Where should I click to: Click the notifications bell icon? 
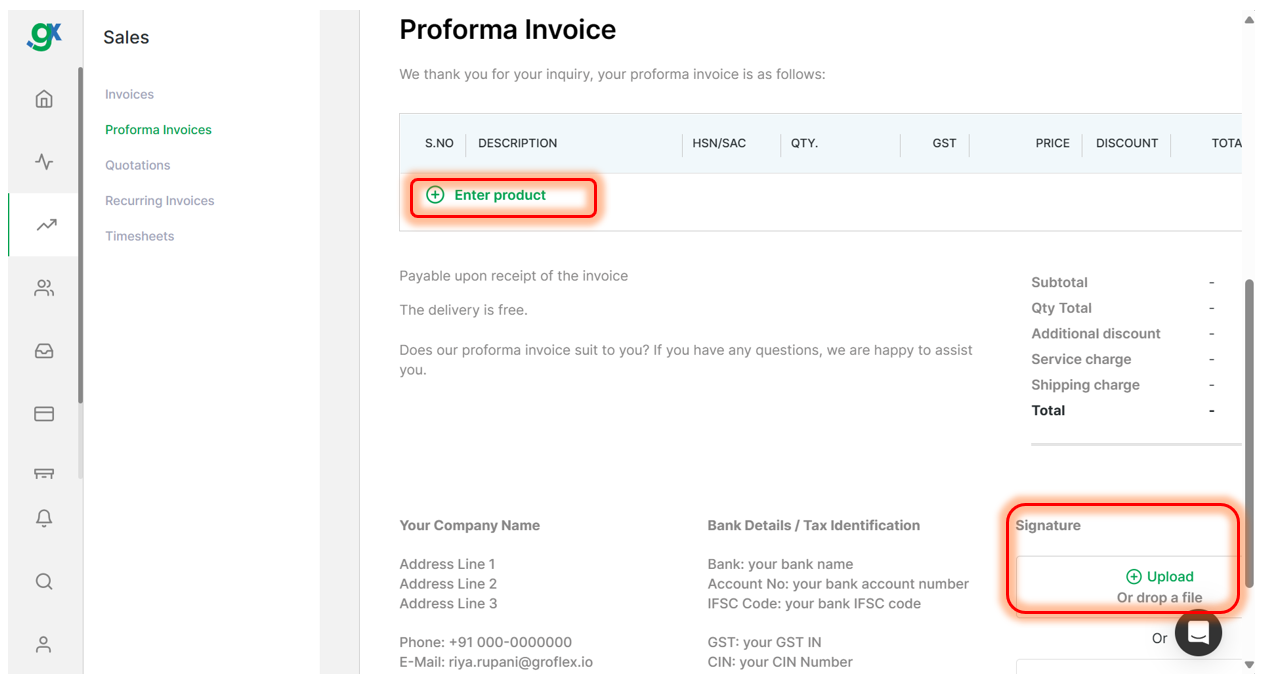click(43, 518)
